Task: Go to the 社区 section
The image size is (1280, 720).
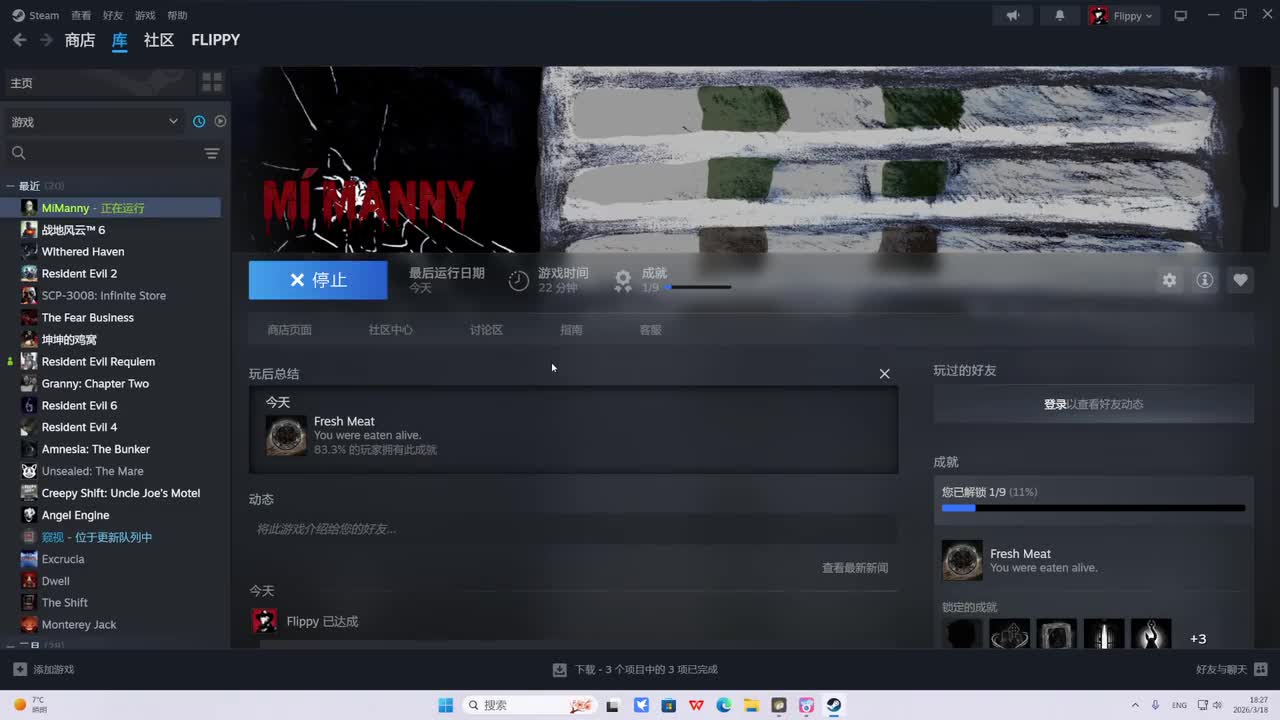Action: click(159, 40)
